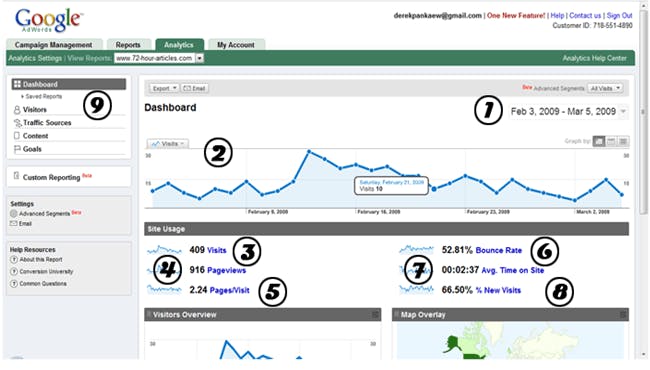The height and width of the screenshot is (370, 650).
Task: Click the Traffic Sources icon
Action: coord(17,123)
